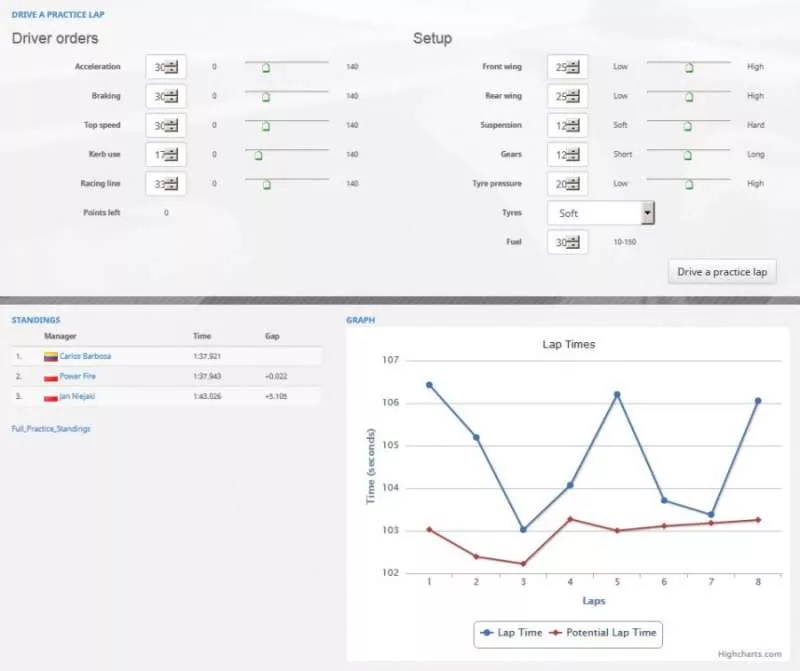
Task: Click the Acceleration spinner arrows
Action: (172, 67)
